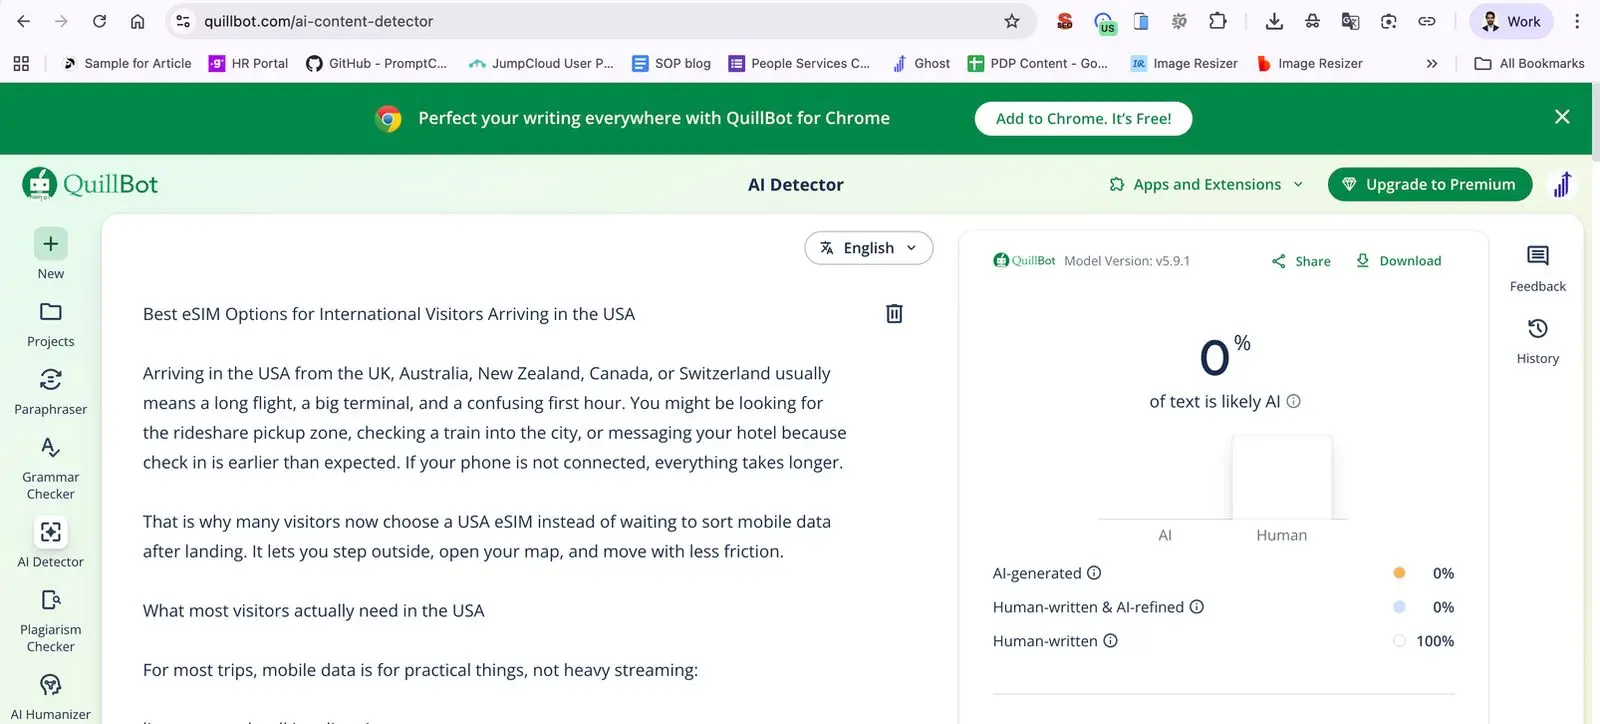
Task: Open the Feedback panel
Action: click(x=1537, y=257)
